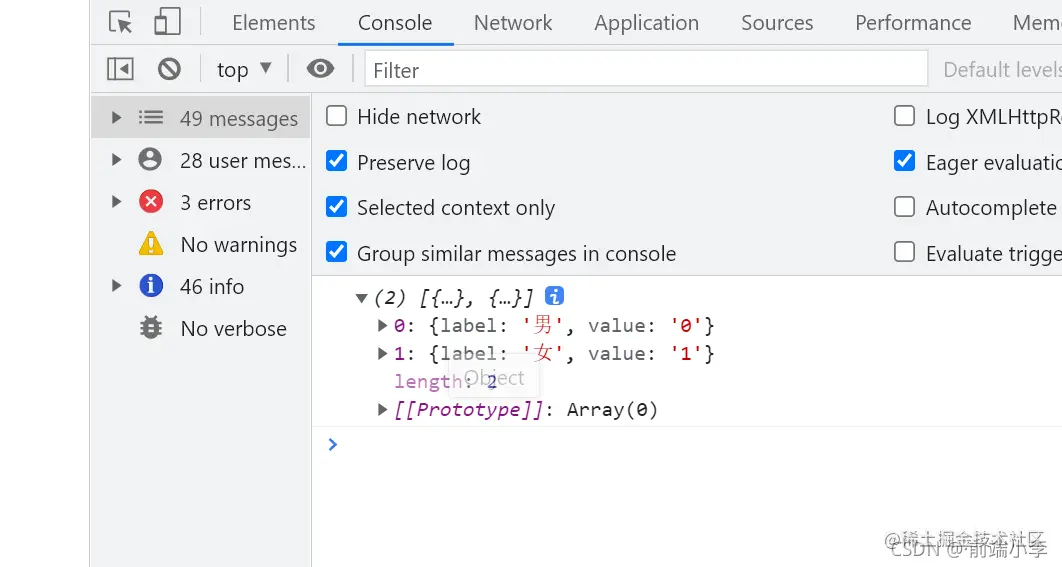Create live expression with the eye icon

[320, 69]
